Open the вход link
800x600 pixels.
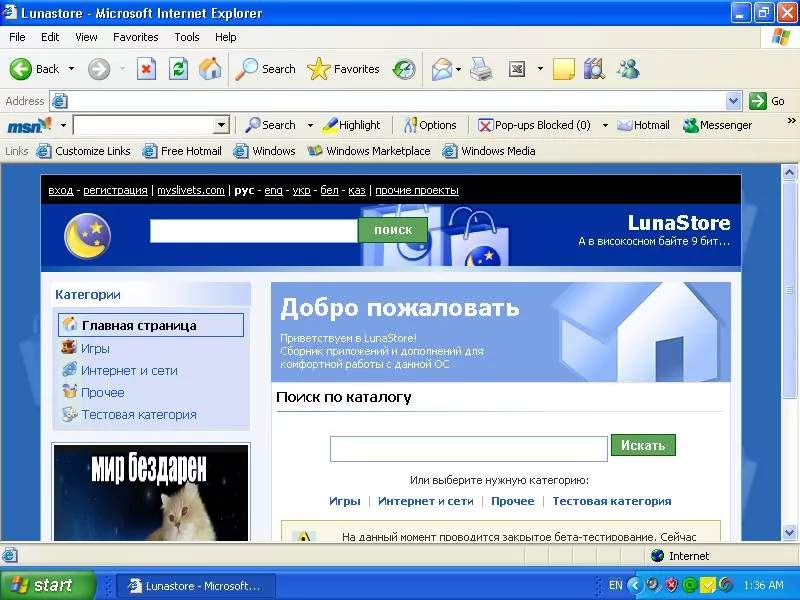click(61, 190)
